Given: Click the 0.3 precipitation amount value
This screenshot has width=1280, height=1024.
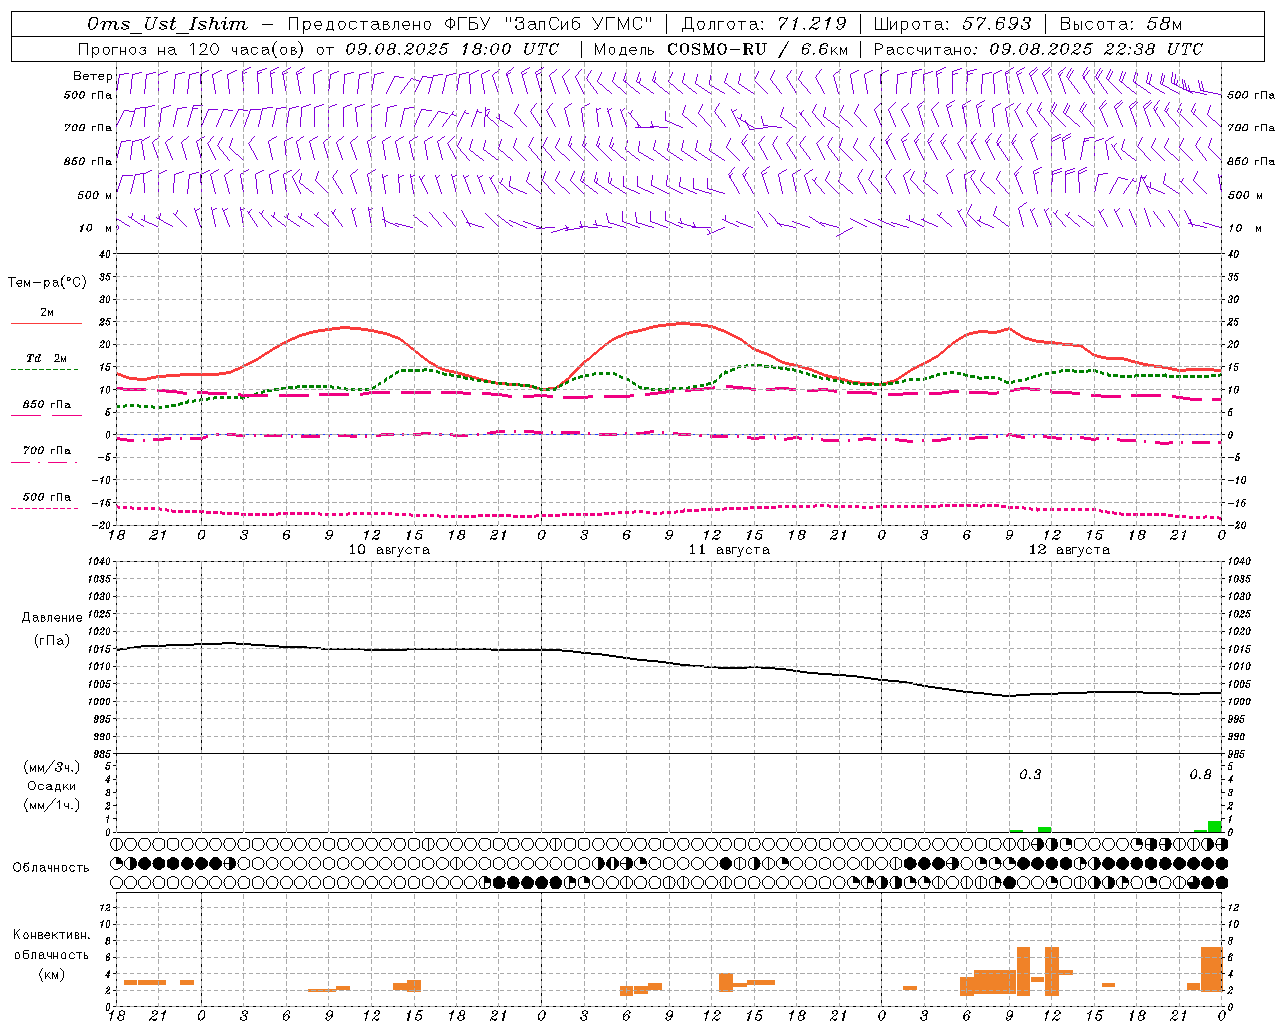Looking at the screenshot, I should 1030,775.
